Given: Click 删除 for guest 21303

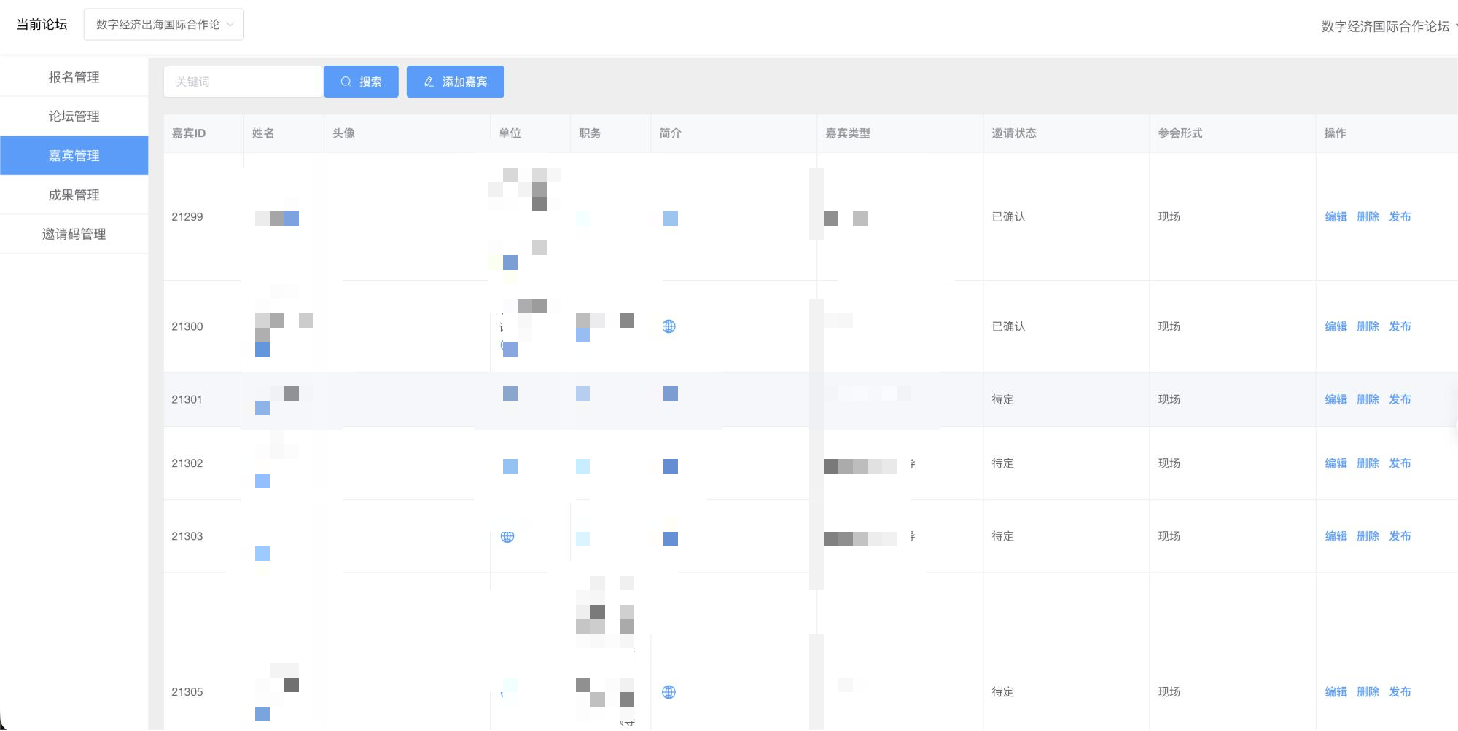Looking at the screenshot, I should coord(1367,537).
